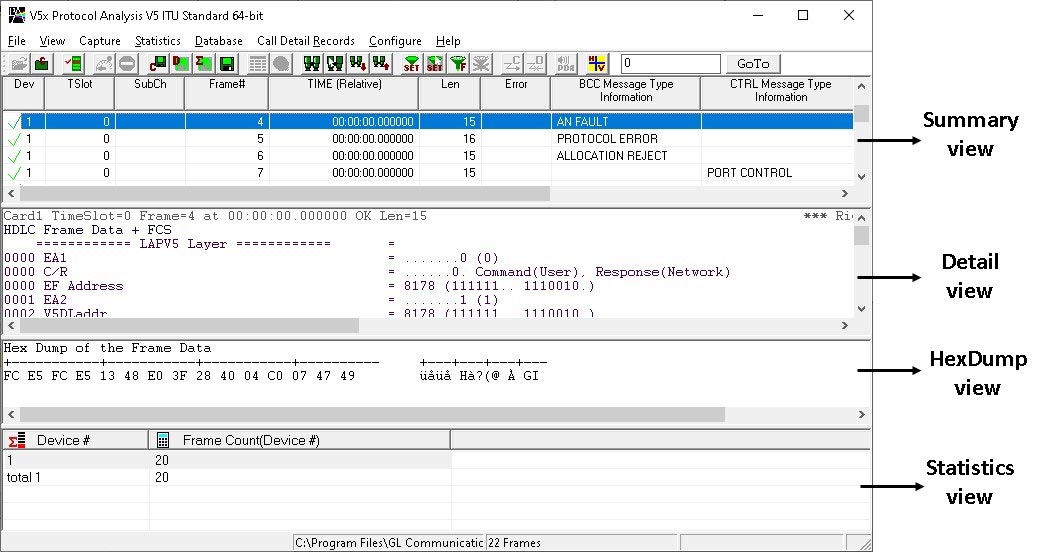This screenshot has width=1045, height=552.
Task: Click the gray circle toolbar icon
Action: (281, 64)
